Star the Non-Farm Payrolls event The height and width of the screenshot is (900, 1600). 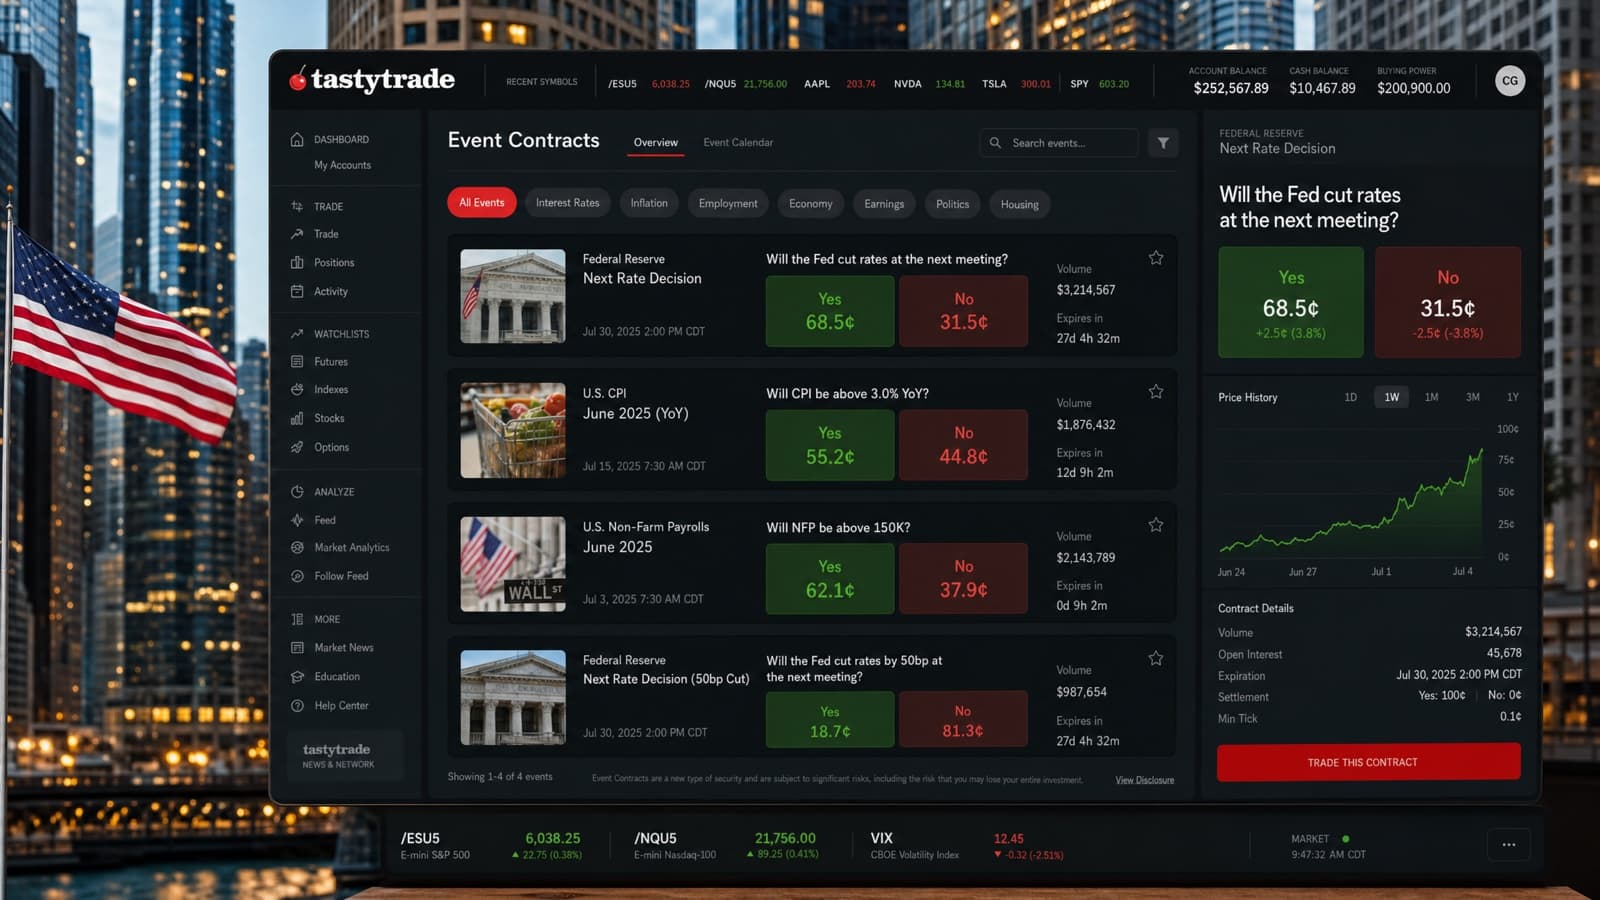(1156, 525)
